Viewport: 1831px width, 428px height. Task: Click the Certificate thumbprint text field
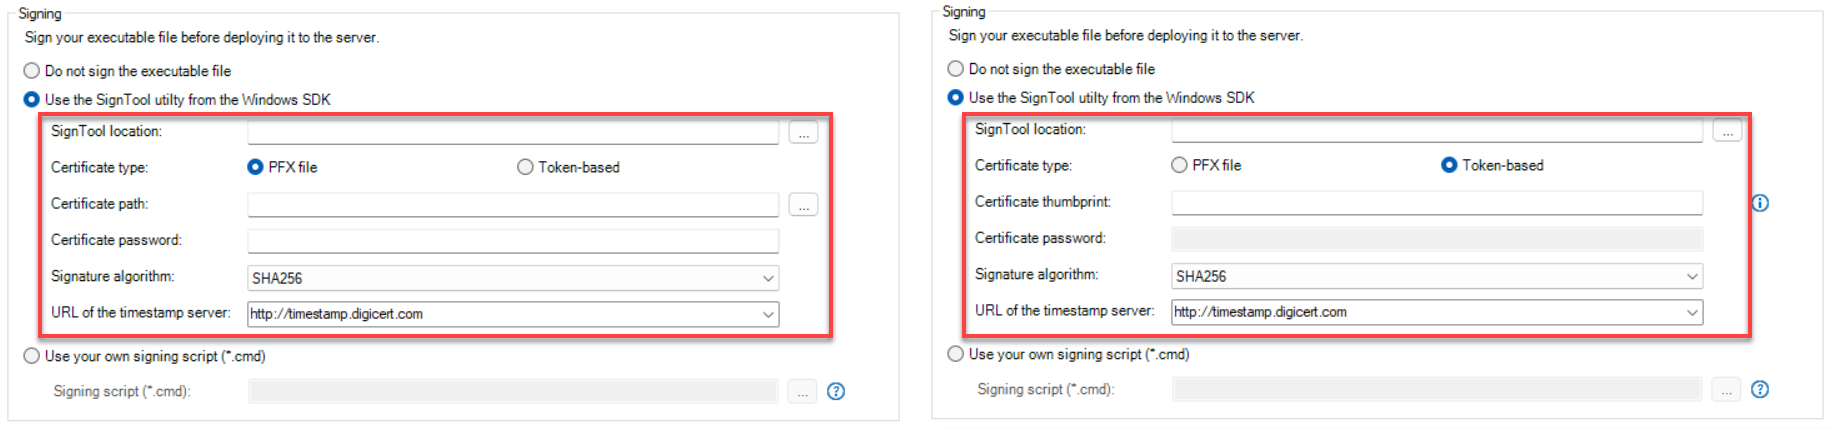point(1436,203)
